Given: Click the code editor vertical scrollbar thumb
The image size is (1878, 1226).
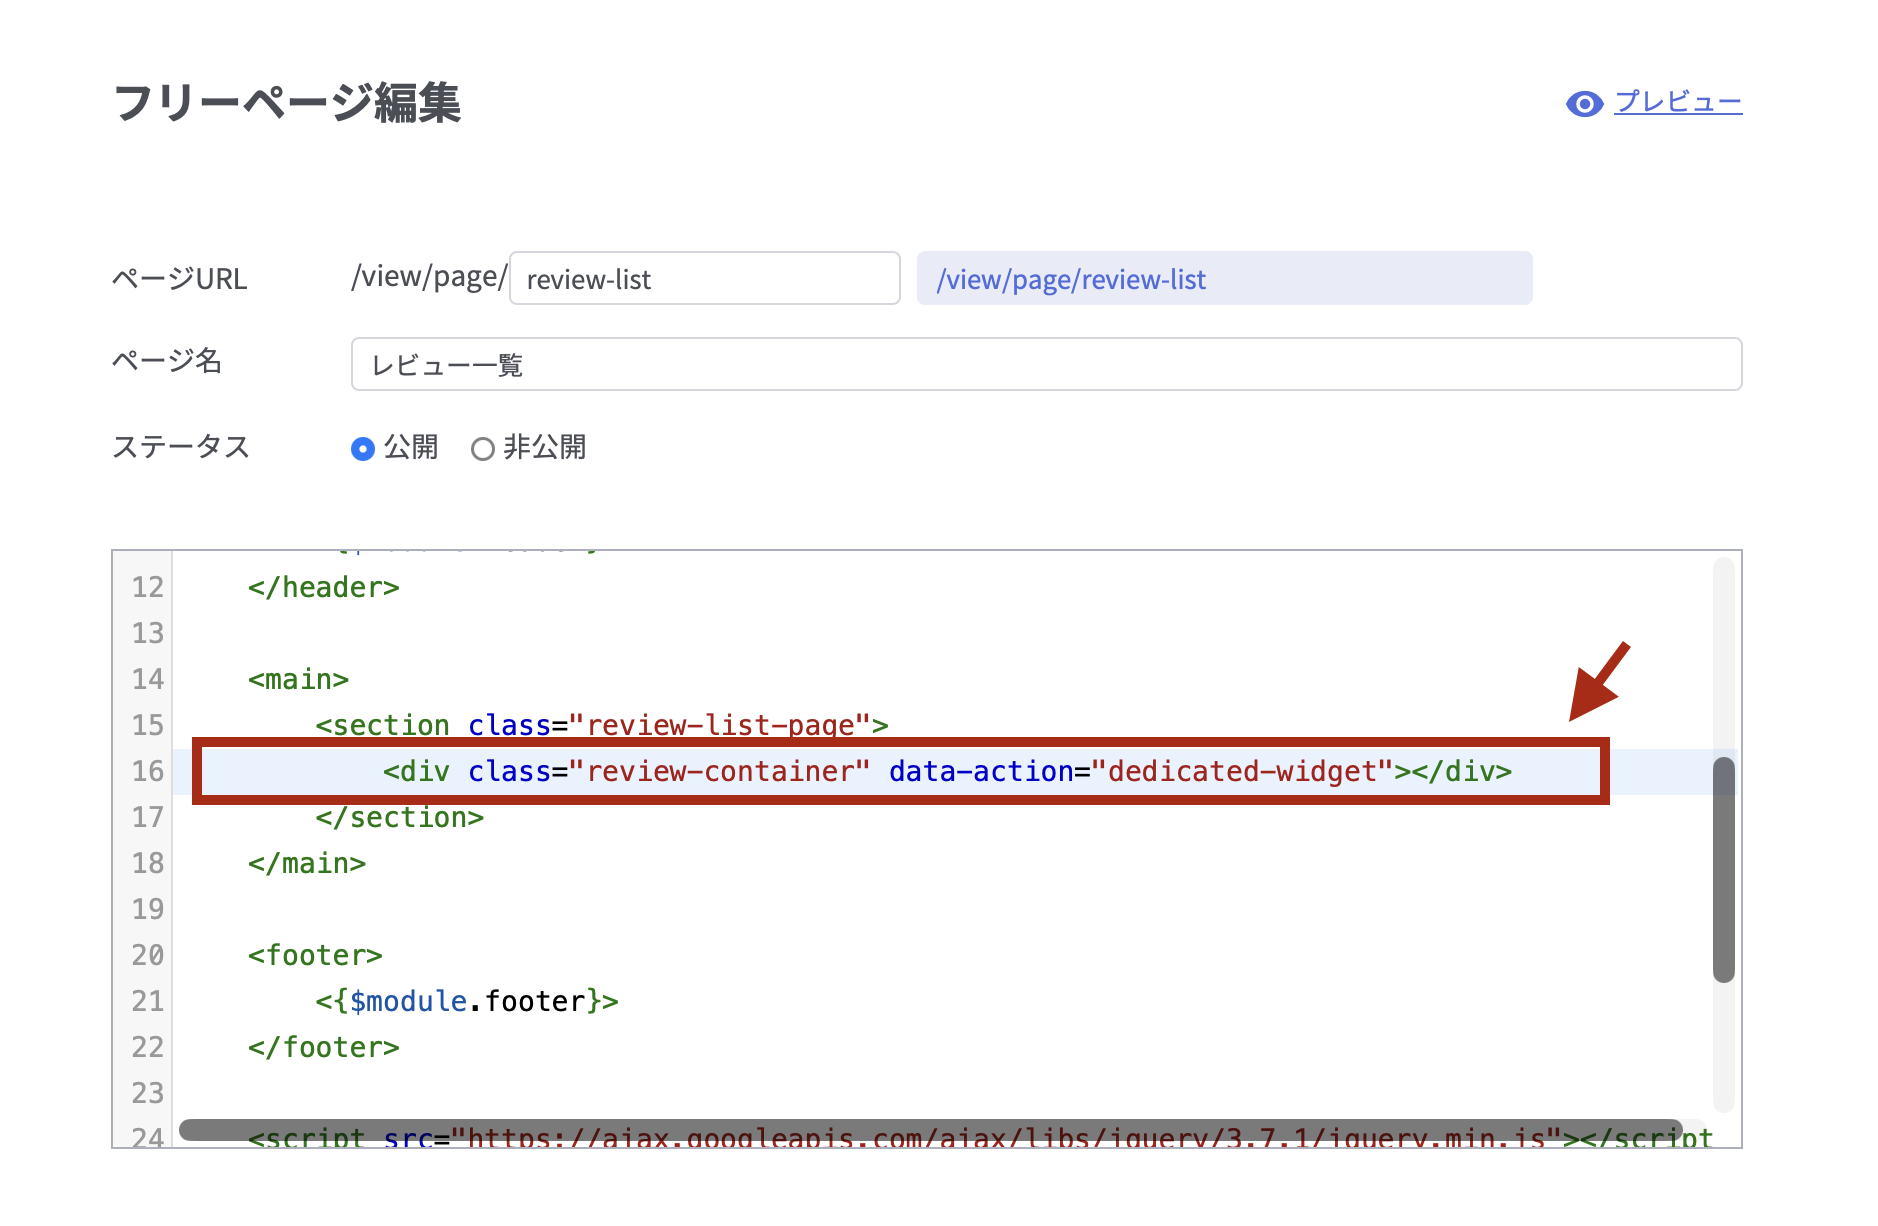Looking at the screenshot, I should 1723,868.
